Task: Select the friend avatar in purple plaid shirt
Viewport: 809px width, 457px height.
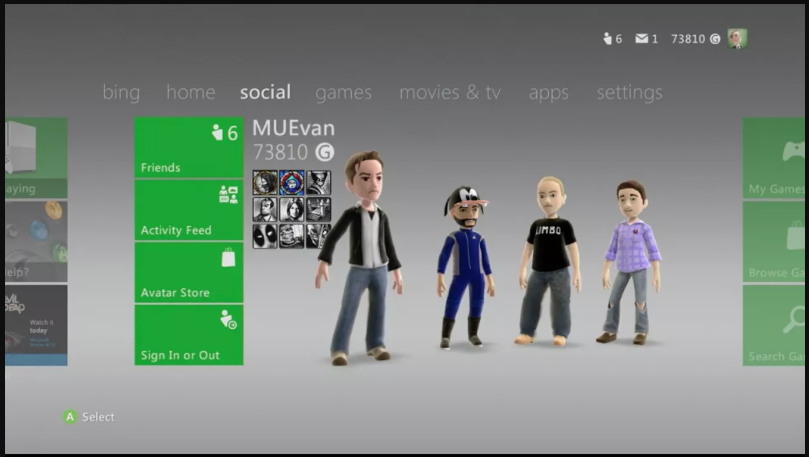Action: 631,262
